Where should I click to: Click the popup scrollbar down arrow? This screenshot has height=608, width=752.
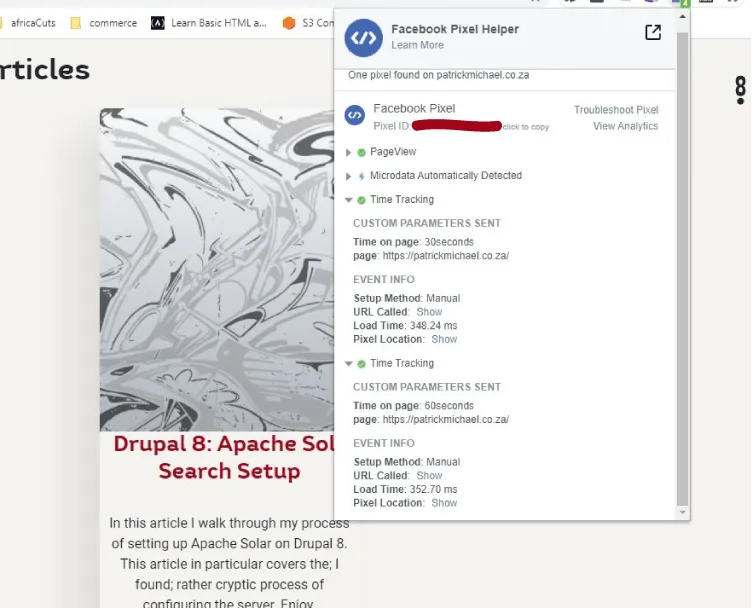pos(683,513)
